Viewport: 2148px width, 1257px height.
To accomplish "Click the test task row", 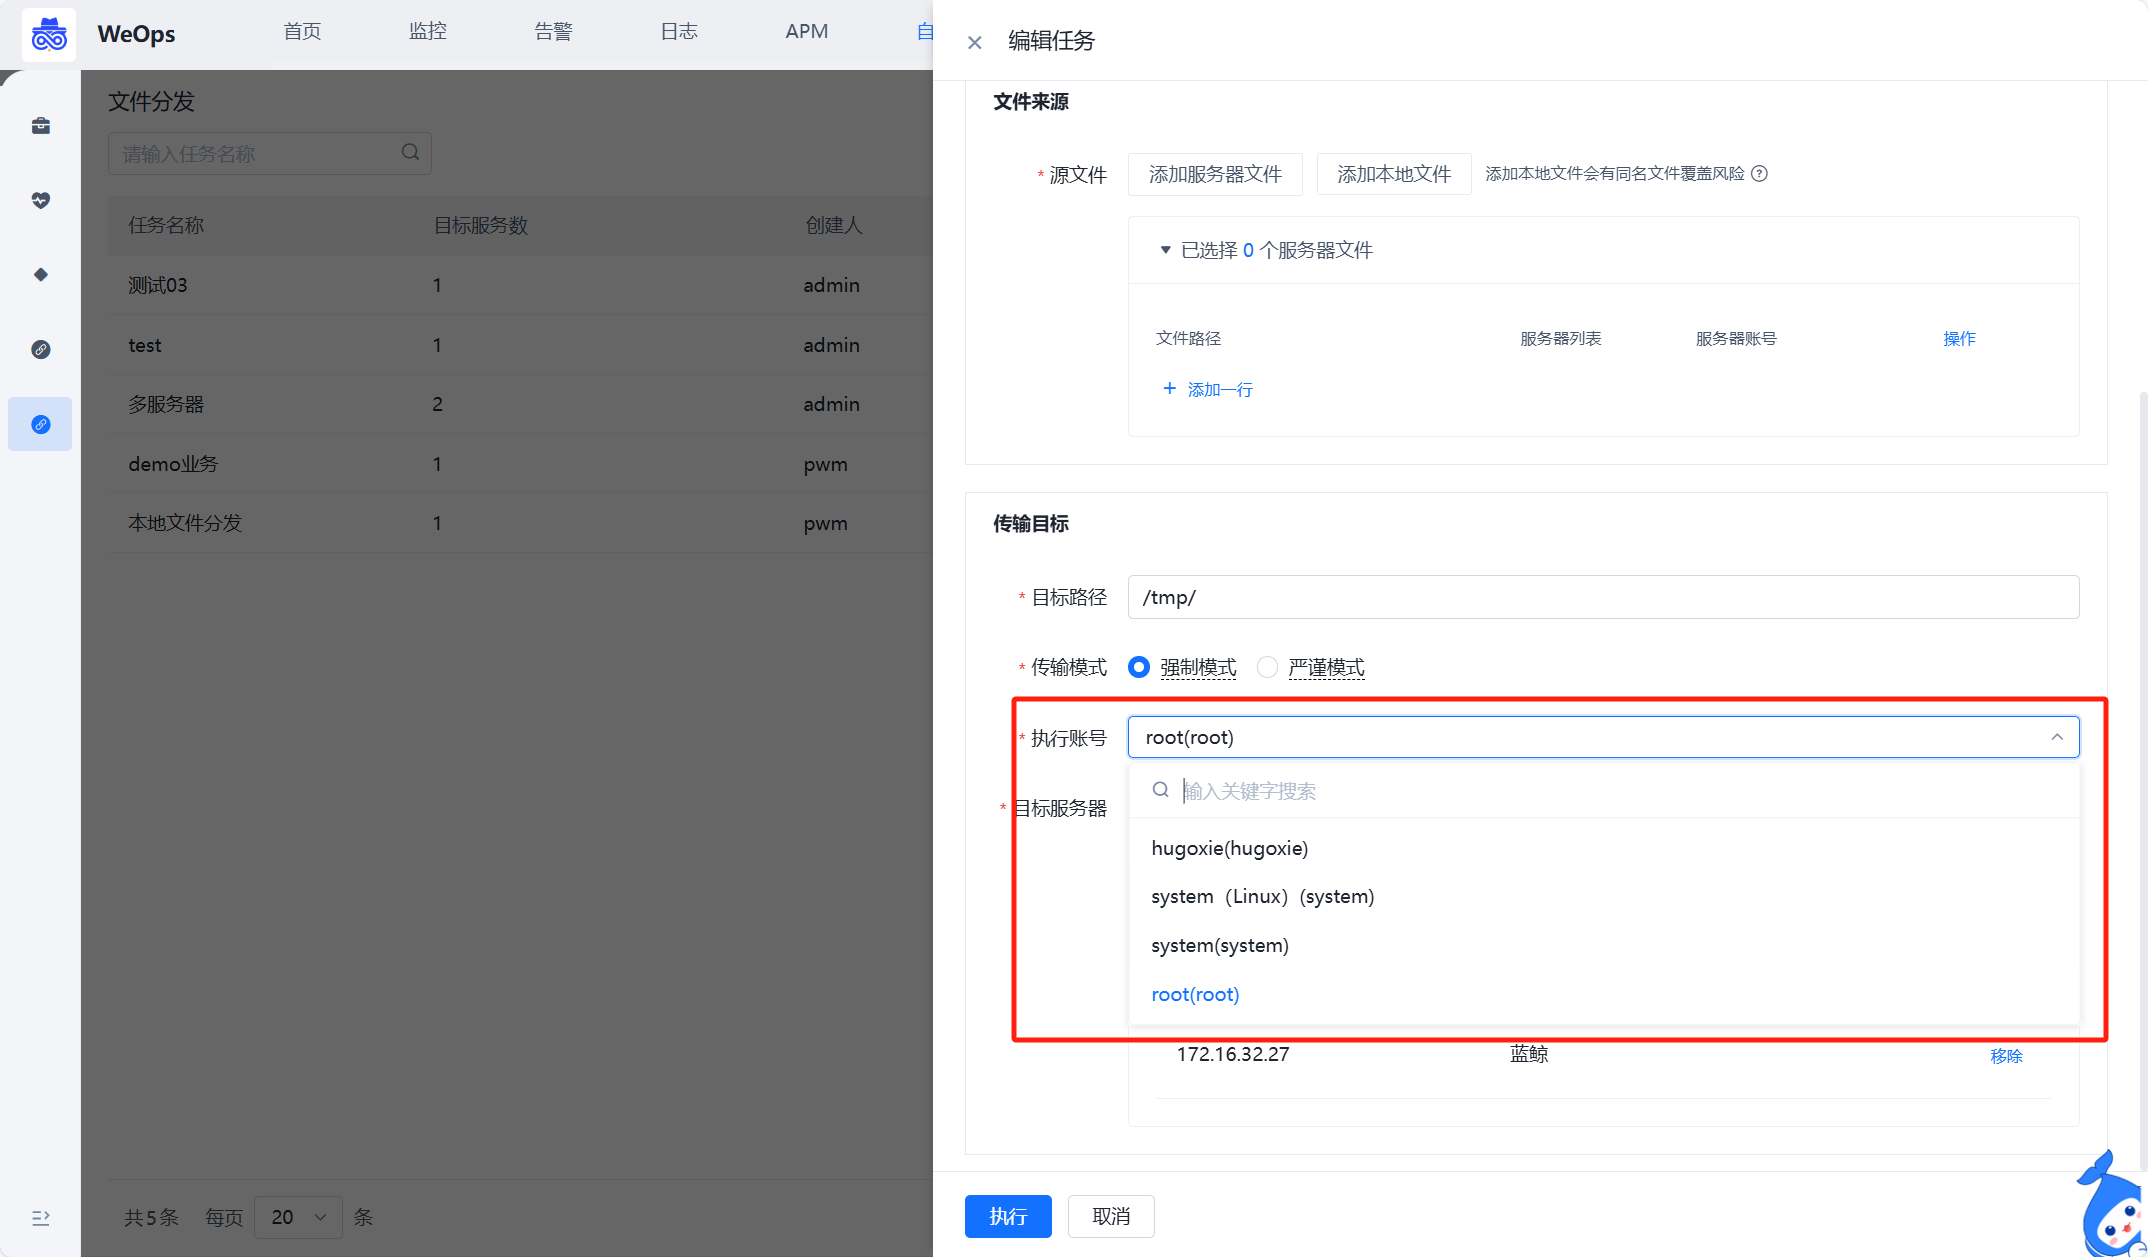I will 520,345.
